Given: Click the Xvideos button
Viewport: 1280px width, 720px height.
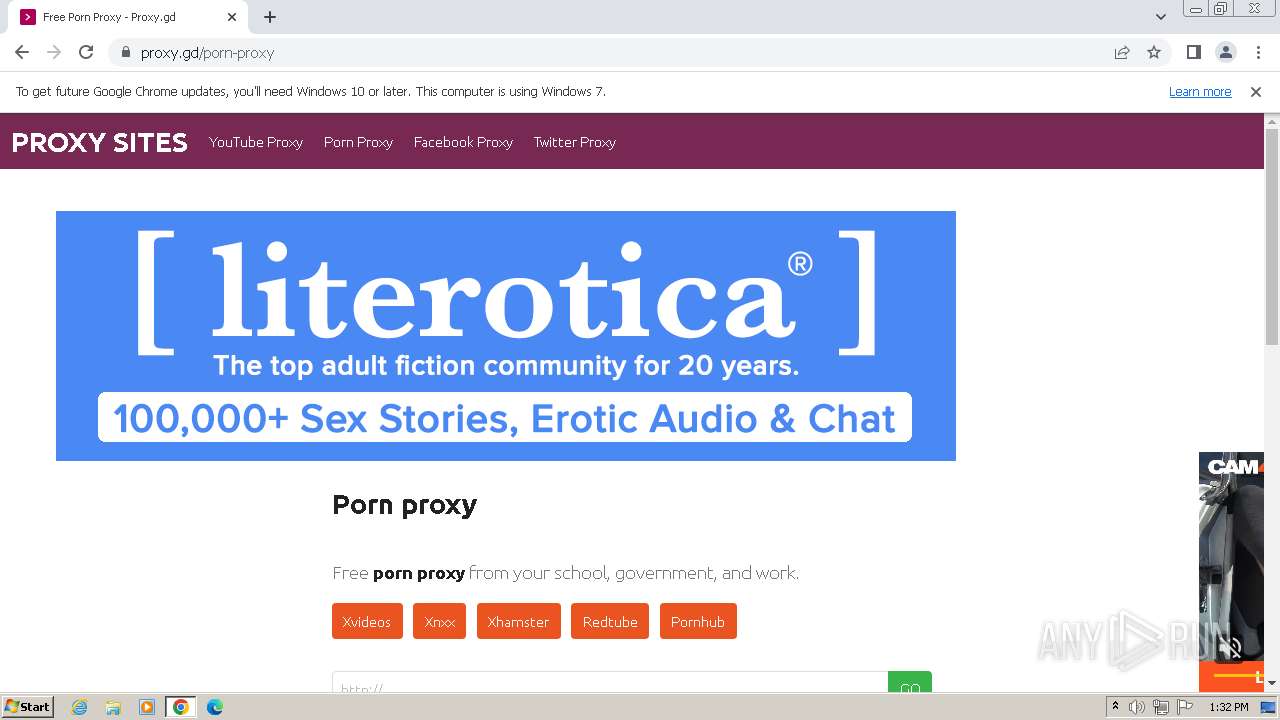Looking at the screenshot, I should click(x=367, y=621).
